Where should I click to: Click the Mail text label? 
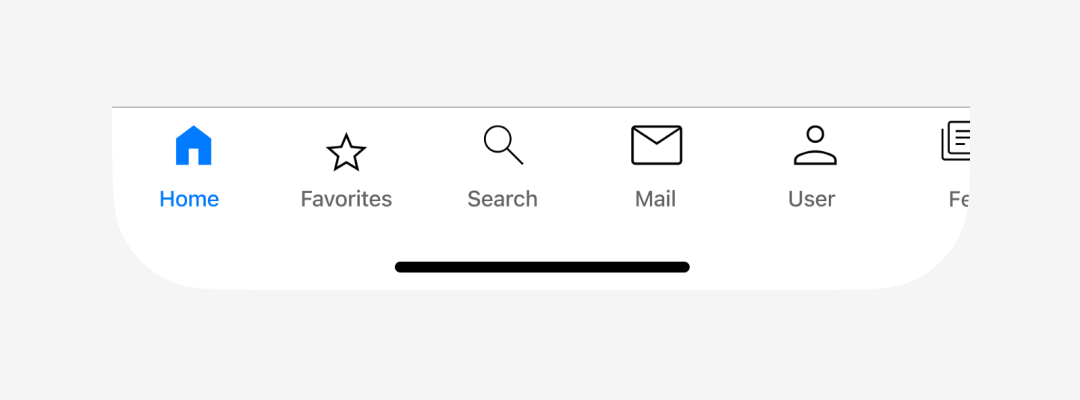pos(655,199)
